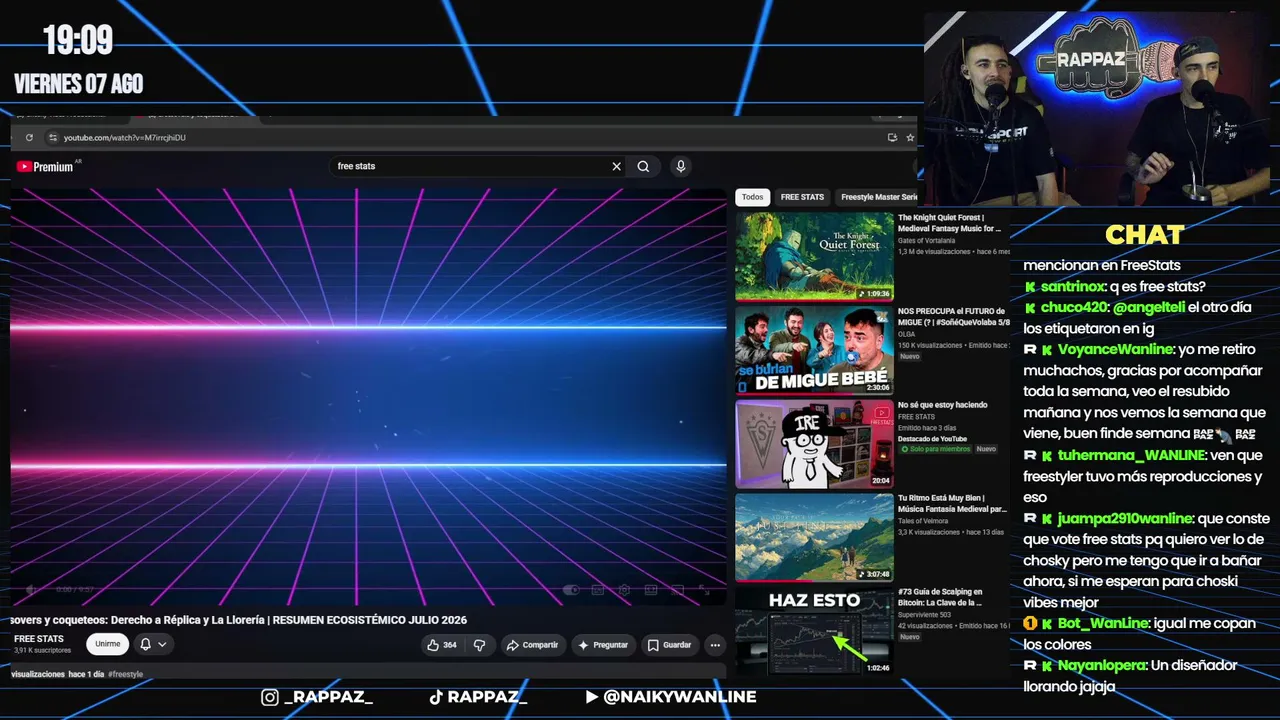Click chat username 'Bot_WanLine'
The width and height of the screenshot is (1280, 720).
(1103, 624)
